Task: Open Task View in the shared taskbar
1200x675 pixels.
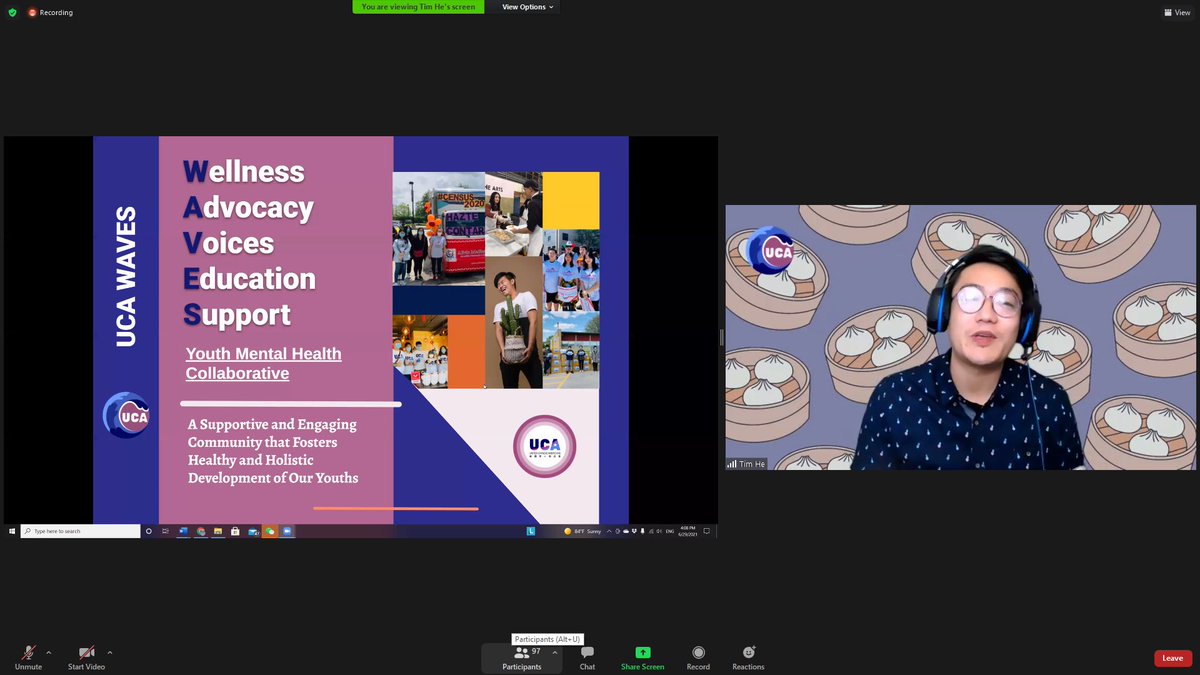Action: (165, 531)
